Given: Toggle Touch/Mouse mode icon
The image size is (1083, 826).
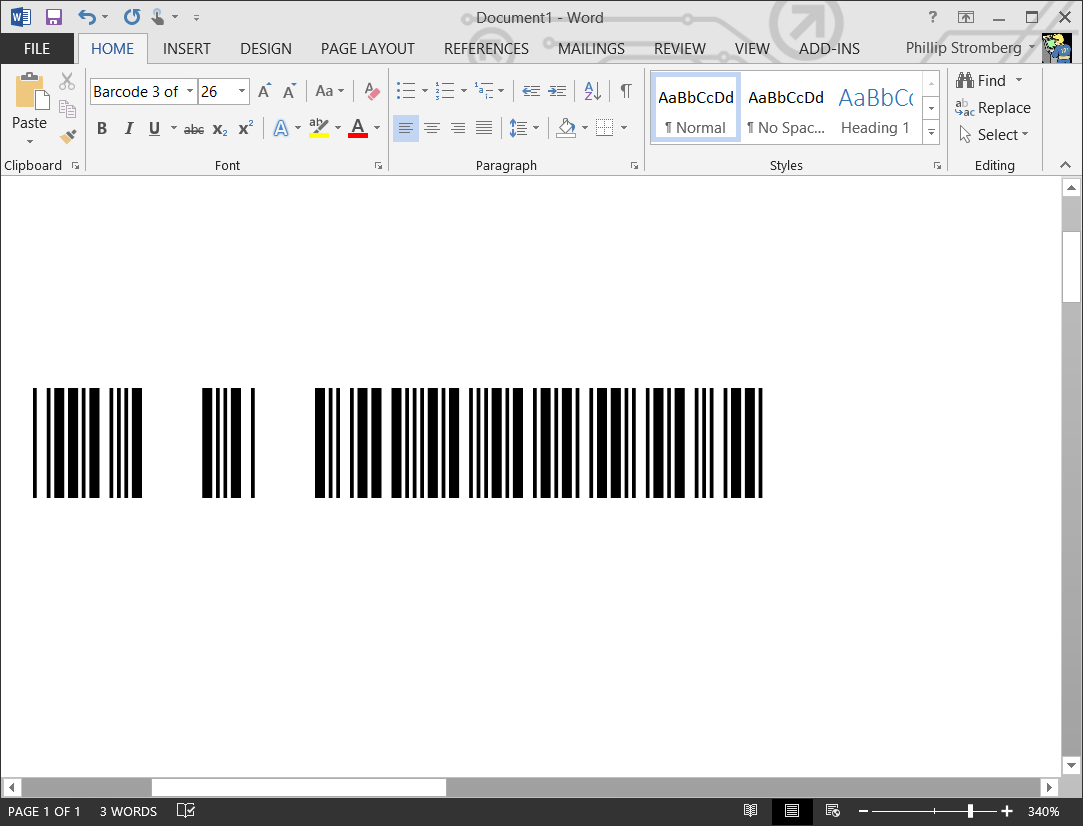Looking at the screenshot, I should (x=158, y=17).
